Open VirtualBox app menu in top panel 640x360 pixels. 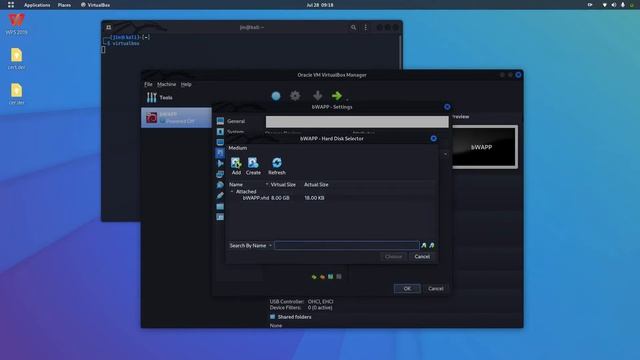coord(96,5)
